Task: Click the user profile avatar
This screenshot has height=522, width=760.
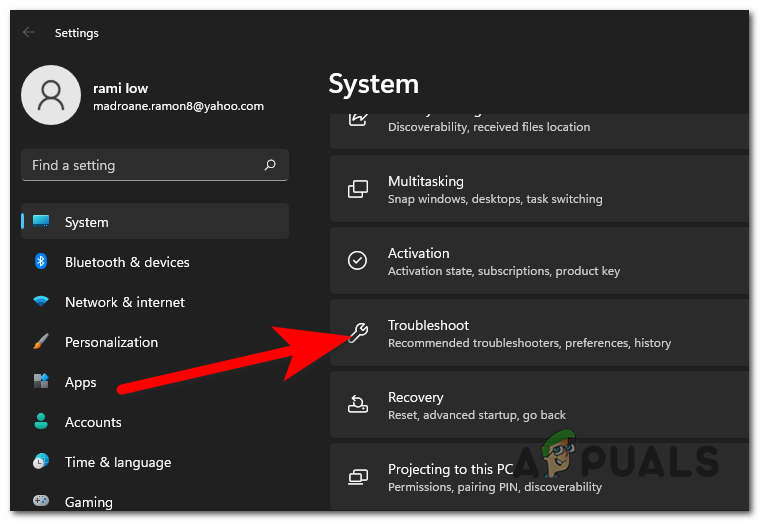Action: [x=51, y=95]
